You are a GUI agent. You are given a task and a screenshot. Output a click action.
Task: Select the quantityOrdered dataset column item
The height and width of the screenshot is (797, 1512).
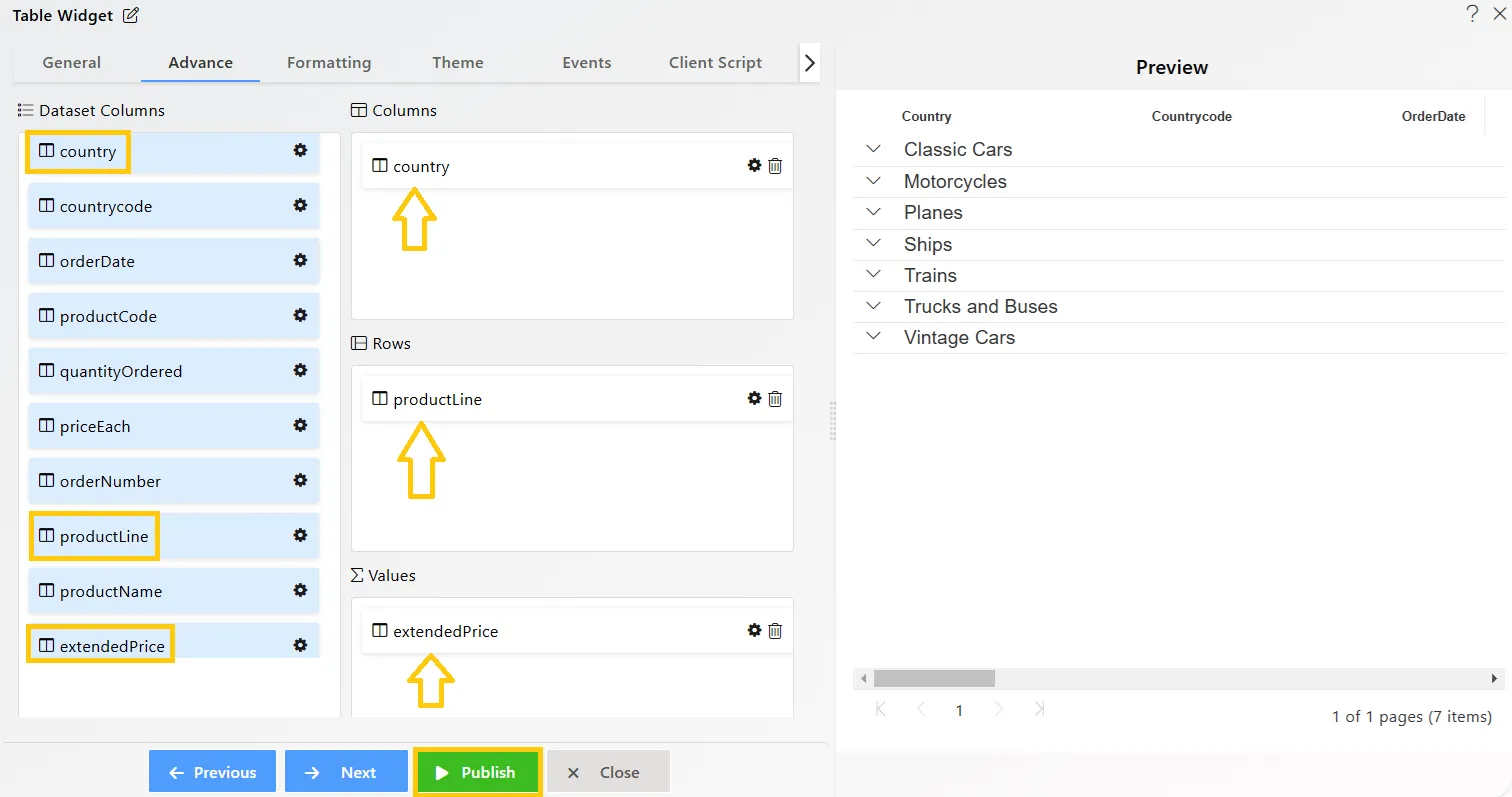click(x=174, y=371)
